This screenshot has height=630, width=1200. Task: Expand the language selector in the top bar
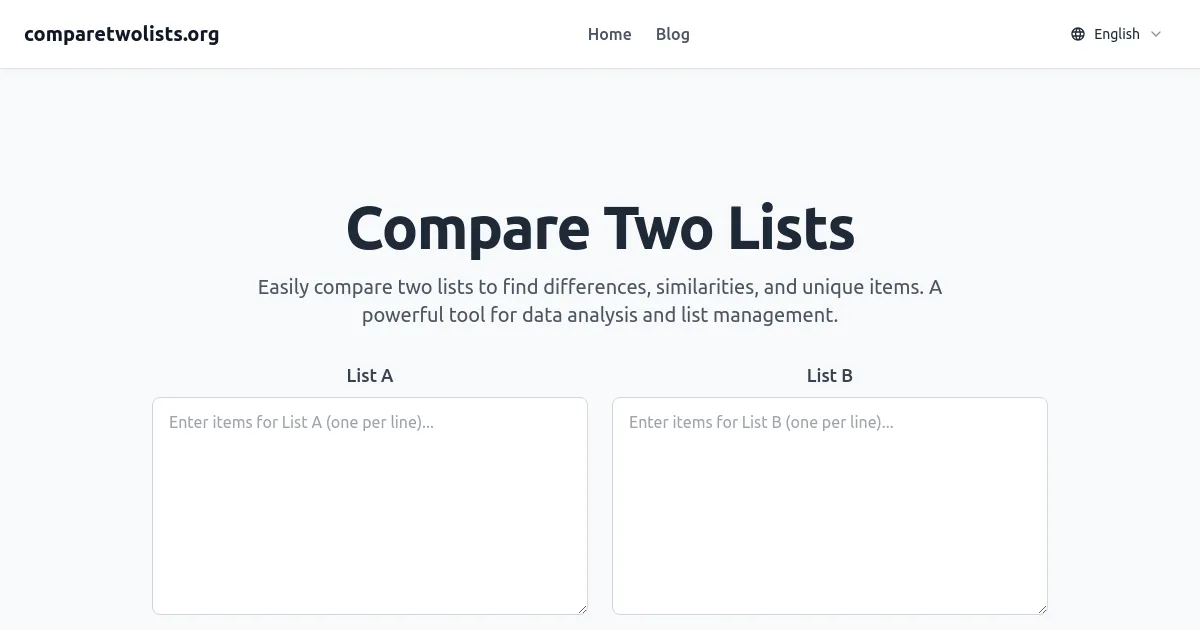1115,33
